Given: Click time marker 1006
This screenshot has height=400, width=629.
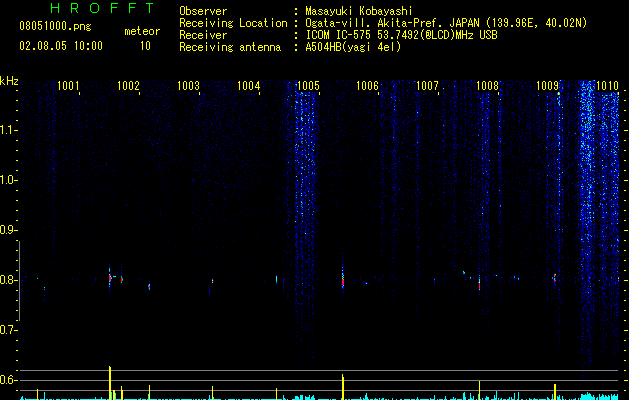Looking at the screenshot, I should coord(367,86).
